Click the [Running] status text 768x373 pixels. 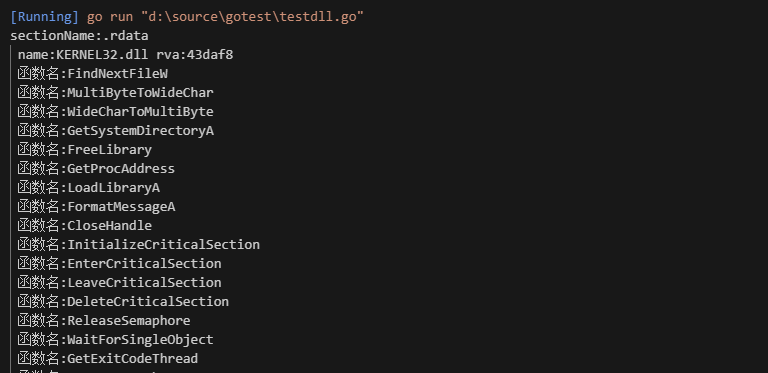point(45,17)
